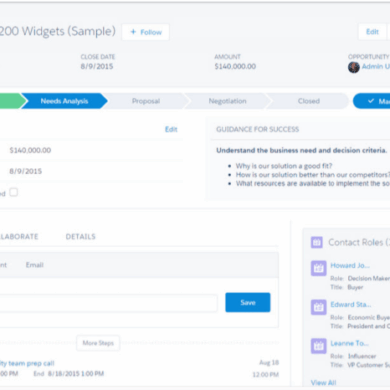
Task: Click the Contact Roles header icon
Action: tap(317, 242)
